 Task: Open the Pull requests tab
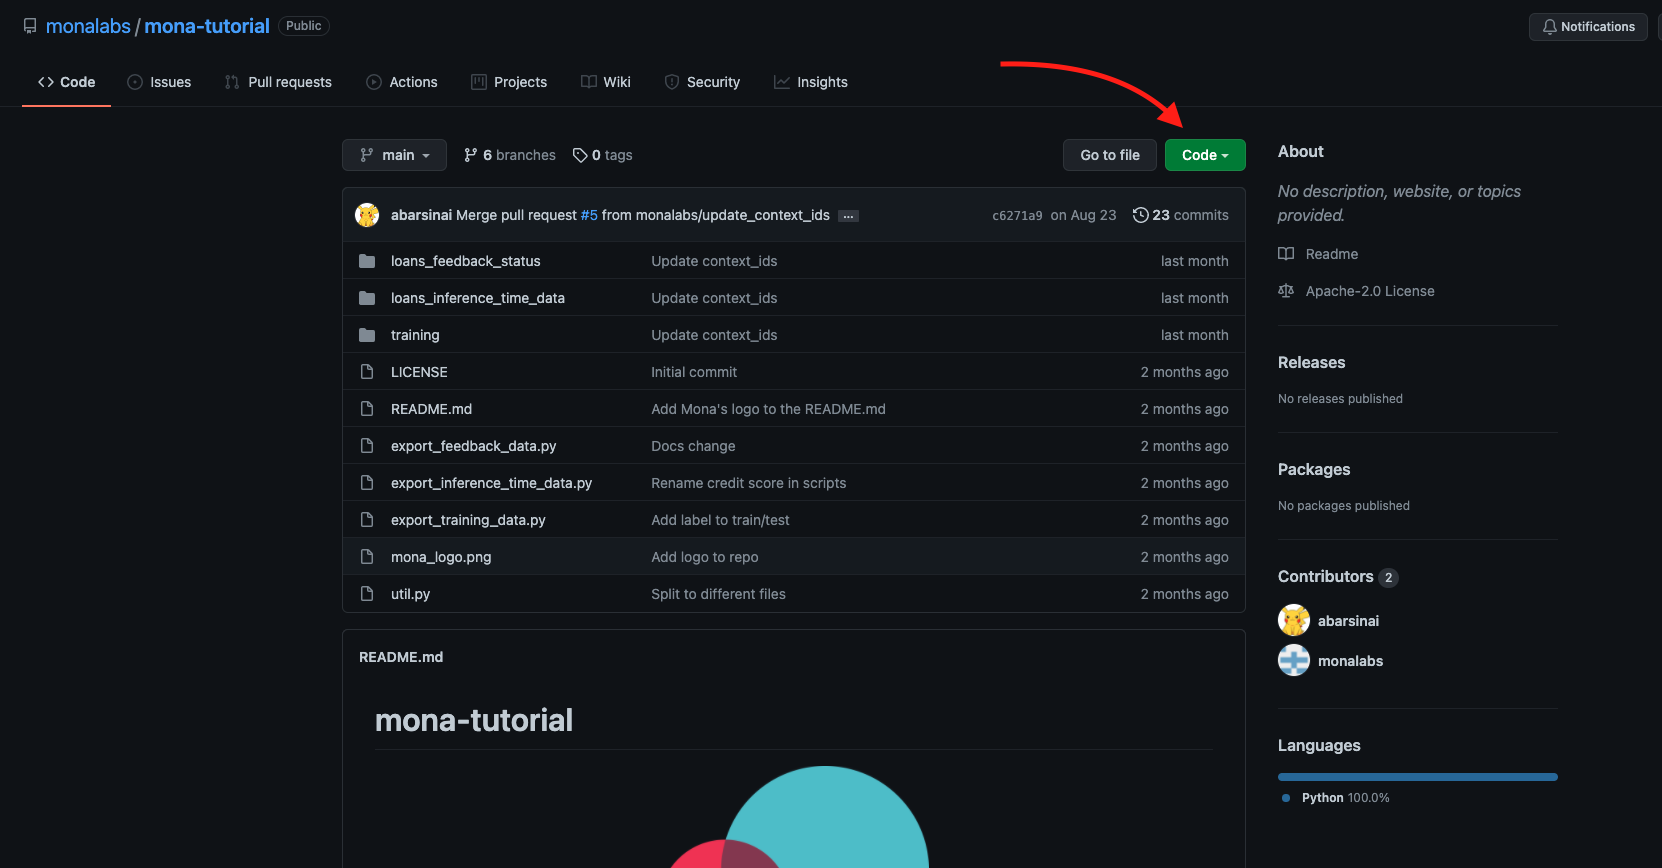(x=278, y=82)
